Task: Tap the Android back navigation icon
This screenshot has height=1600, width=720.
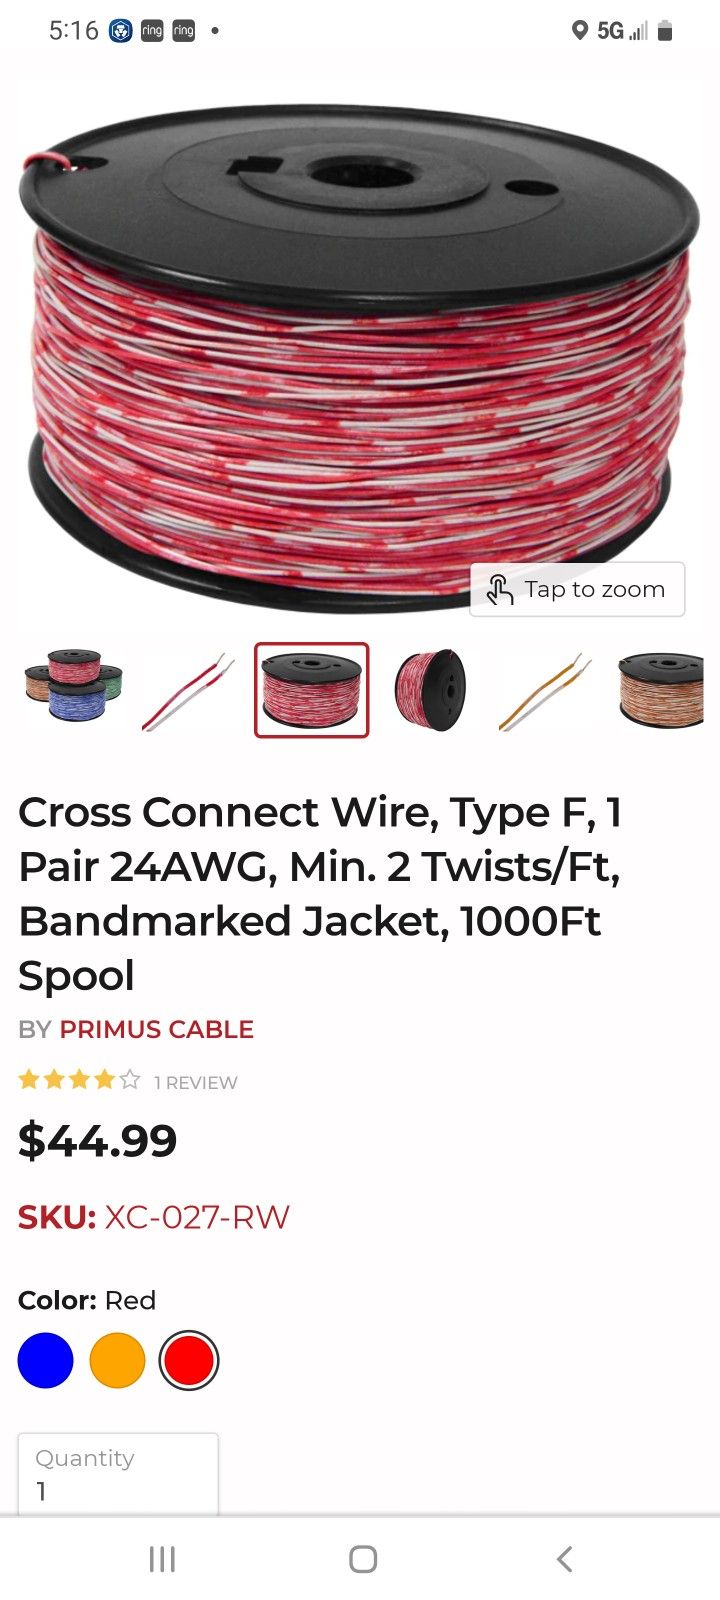Action: (565, 1558)
